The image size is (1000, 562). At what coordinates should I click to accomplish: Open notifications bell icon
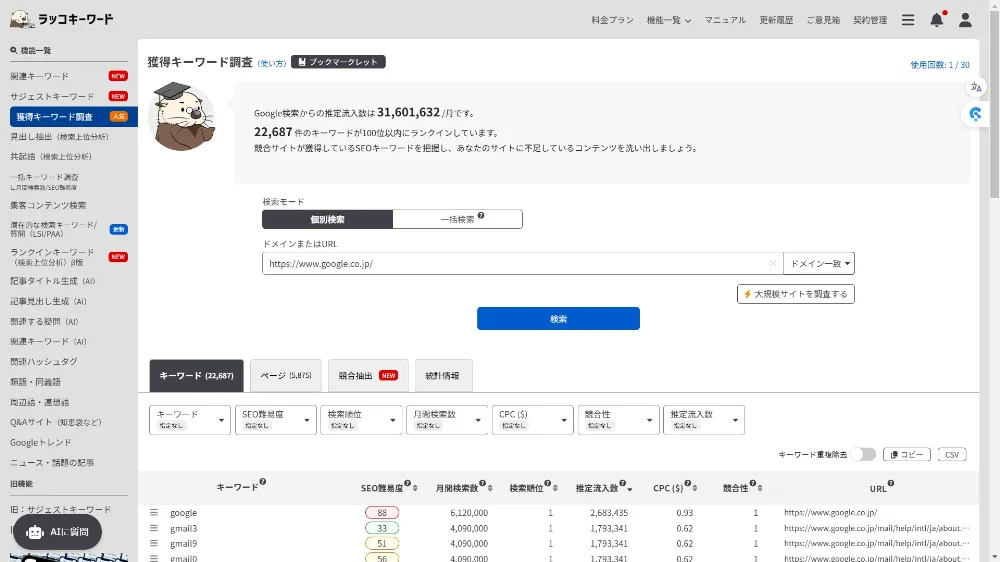[936, 20]
